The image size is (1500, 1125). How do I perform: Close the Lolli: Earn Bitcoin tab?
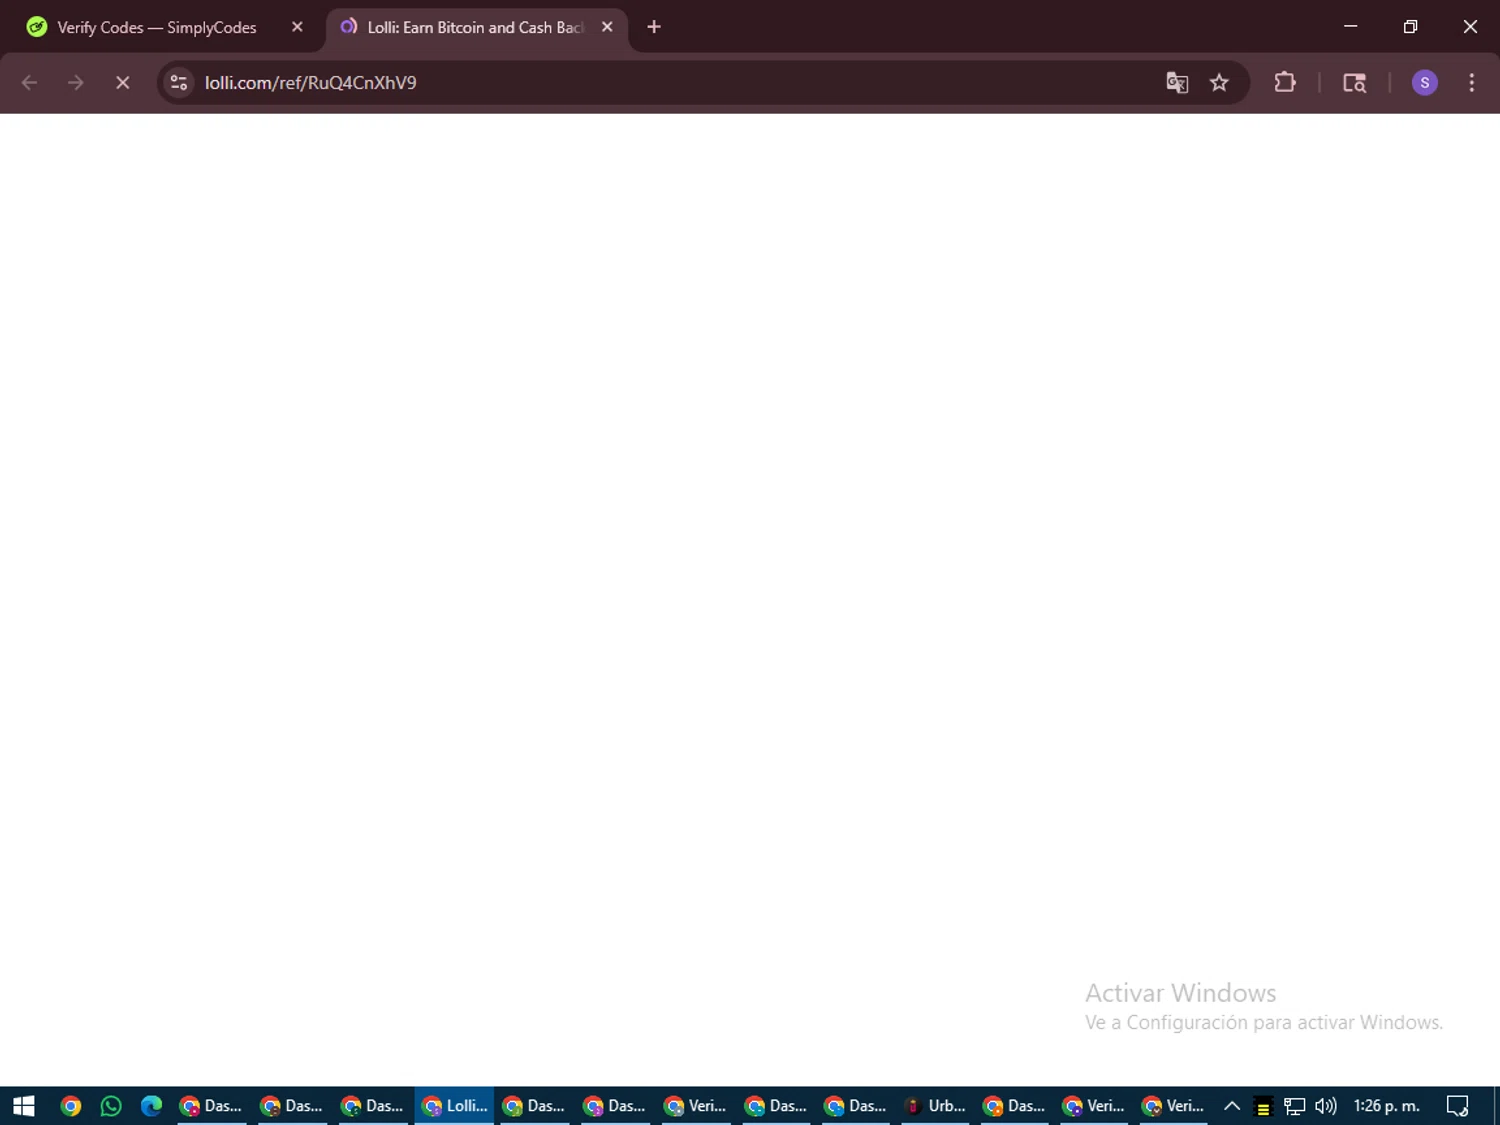coord(607,27)
